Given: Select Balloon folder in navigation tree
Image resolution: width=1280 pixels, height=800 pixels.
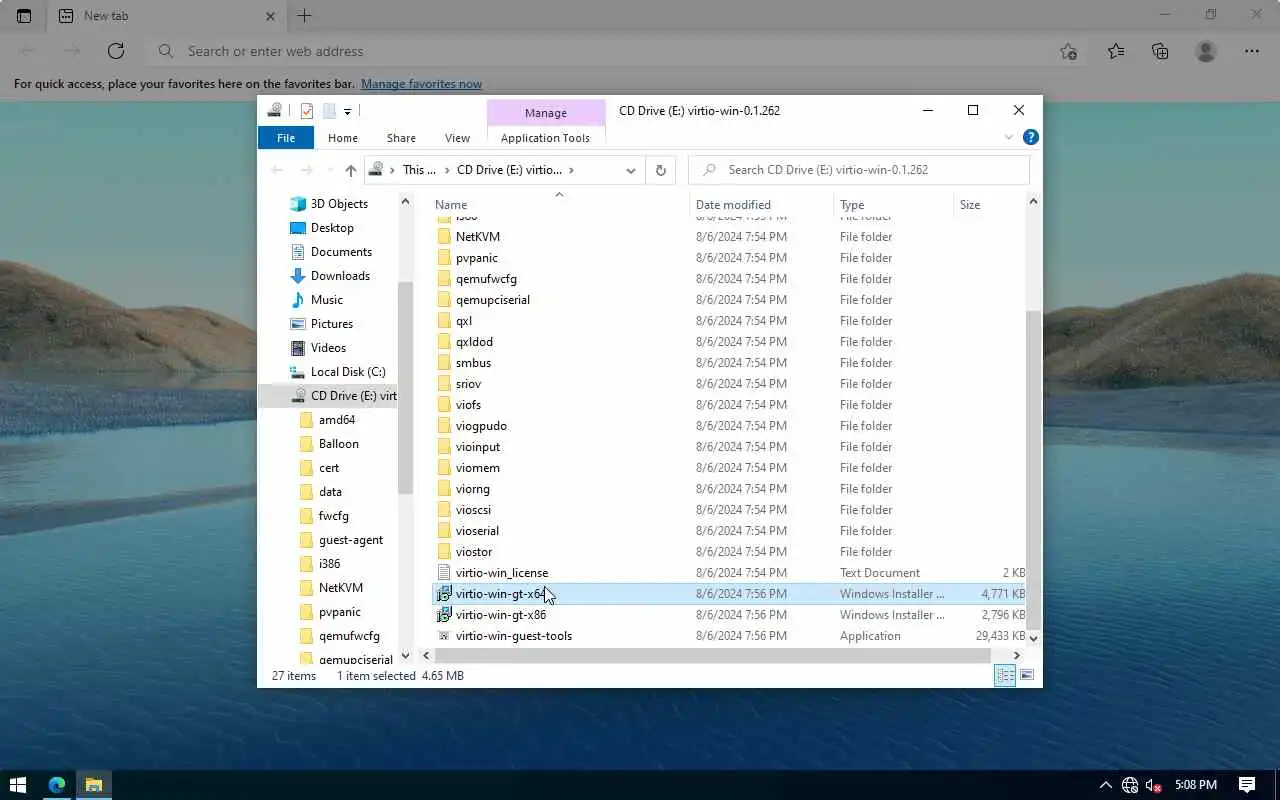Looking at the screenshot, I should 338,444.
